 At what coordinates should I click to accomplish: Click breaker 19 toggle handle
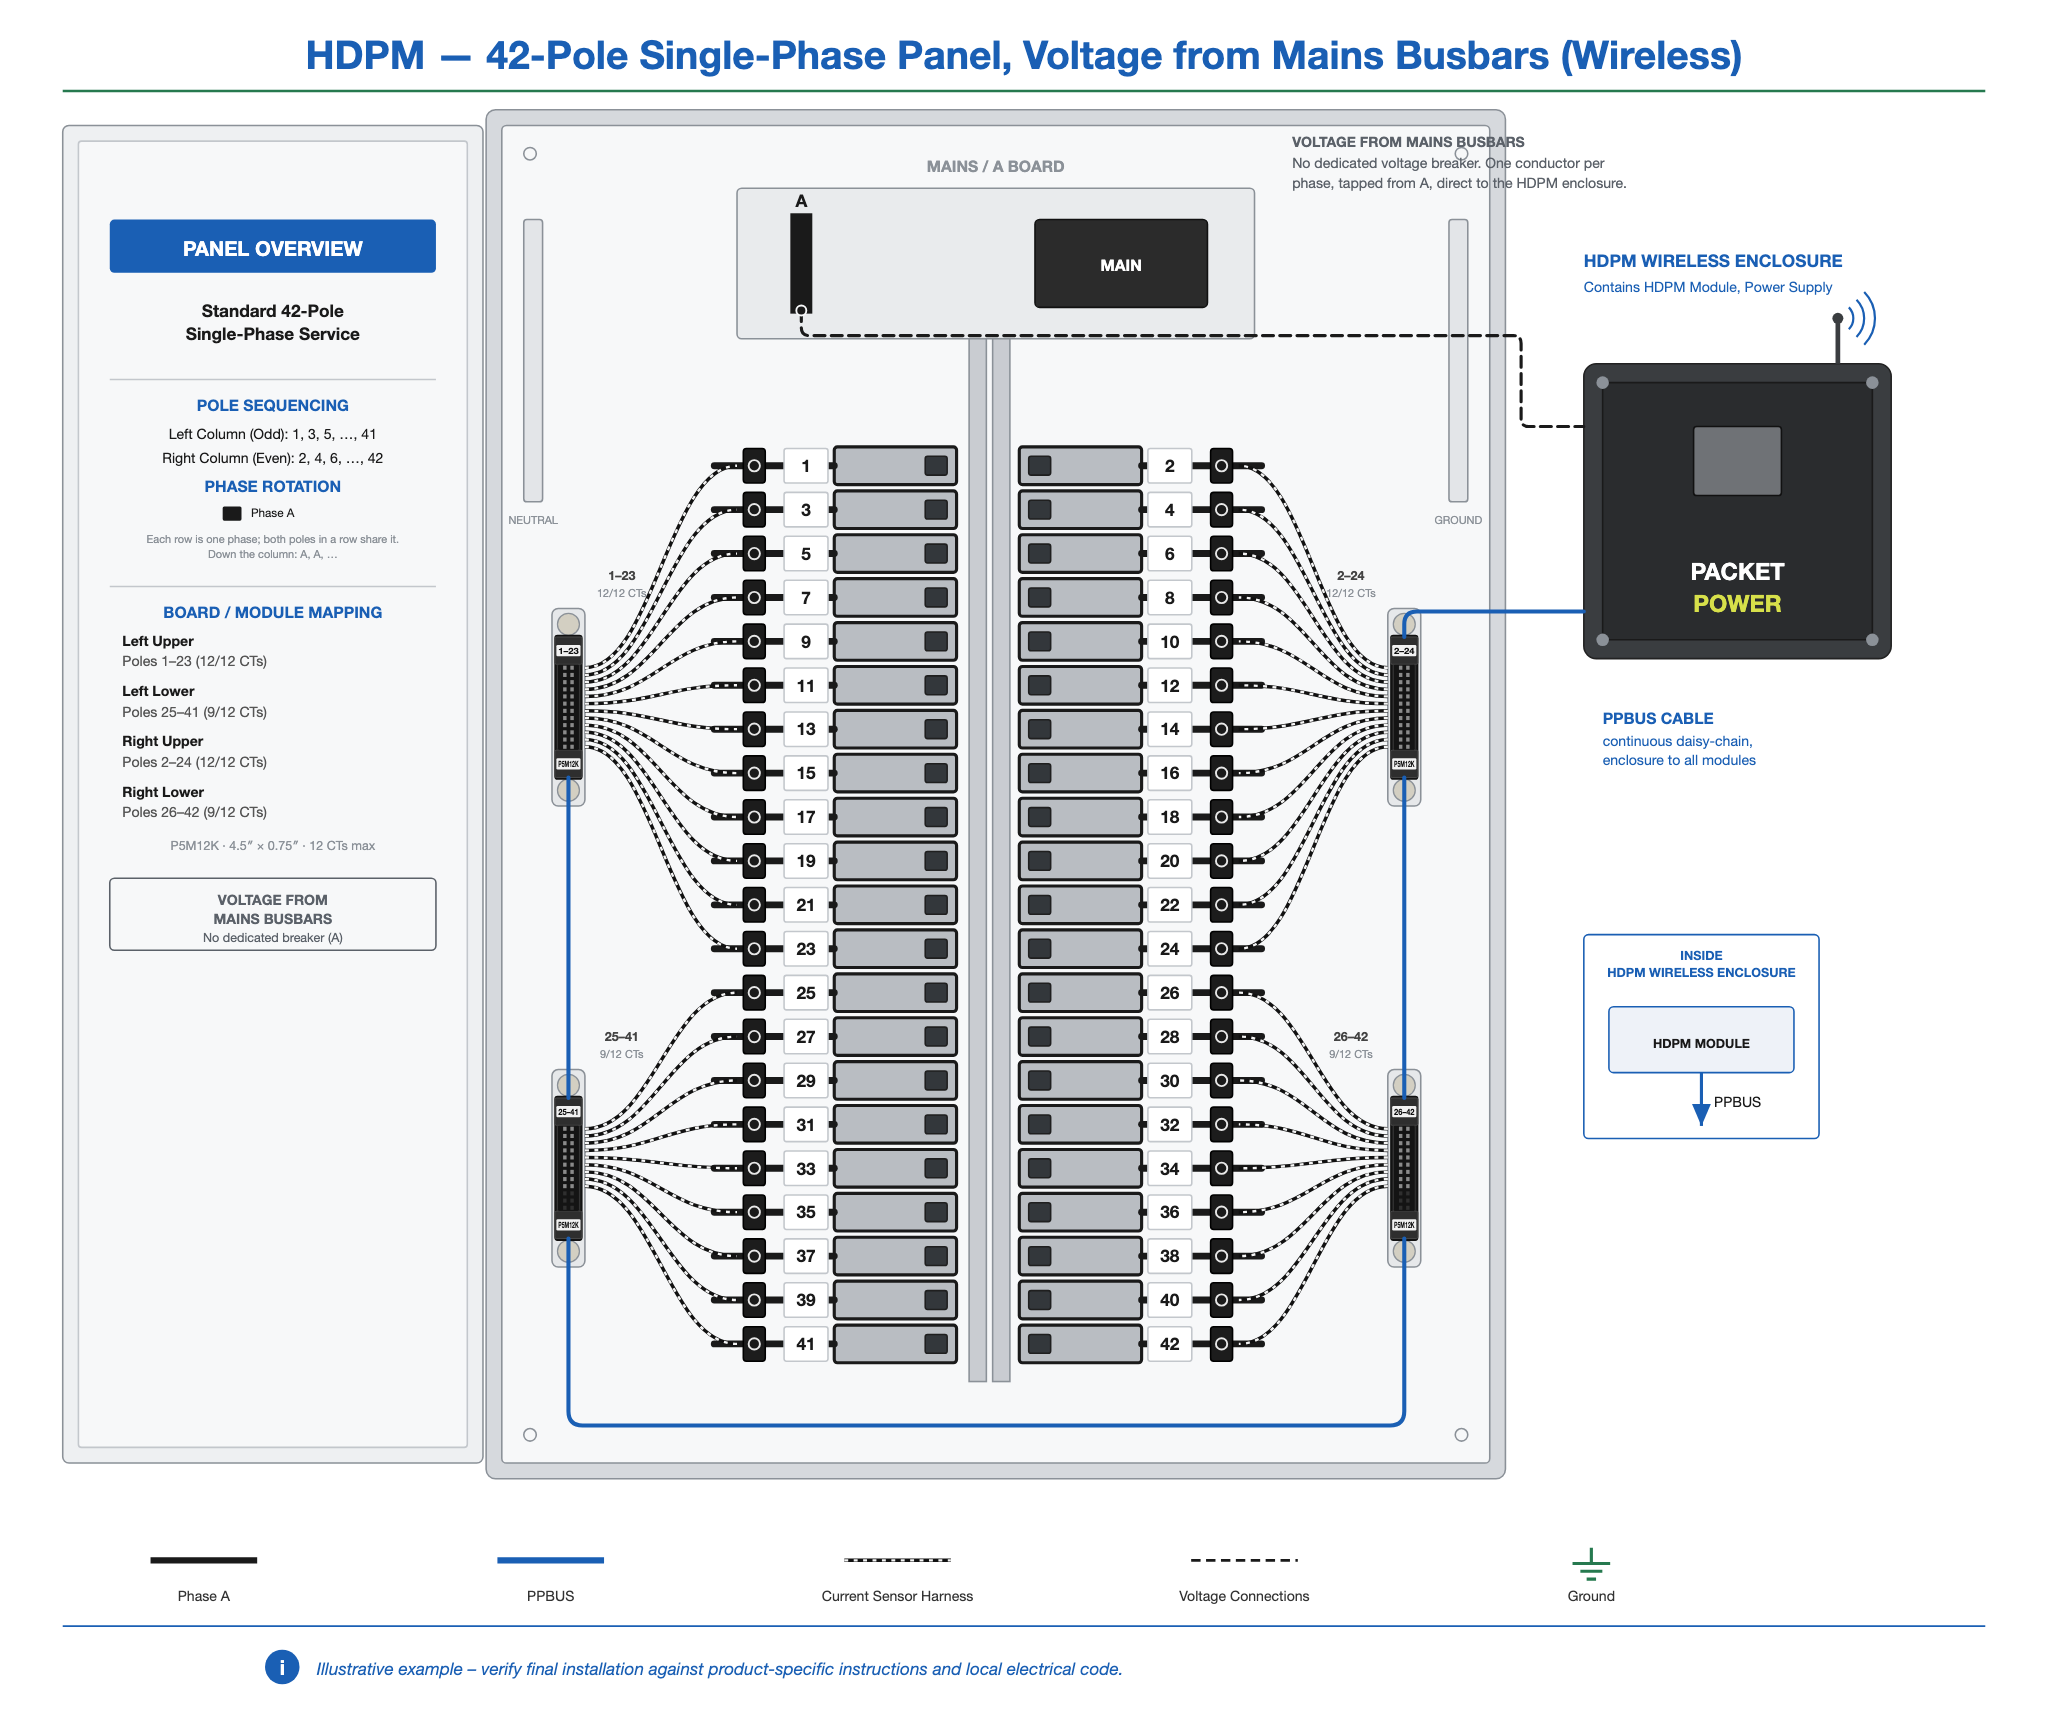coord(936,861)
